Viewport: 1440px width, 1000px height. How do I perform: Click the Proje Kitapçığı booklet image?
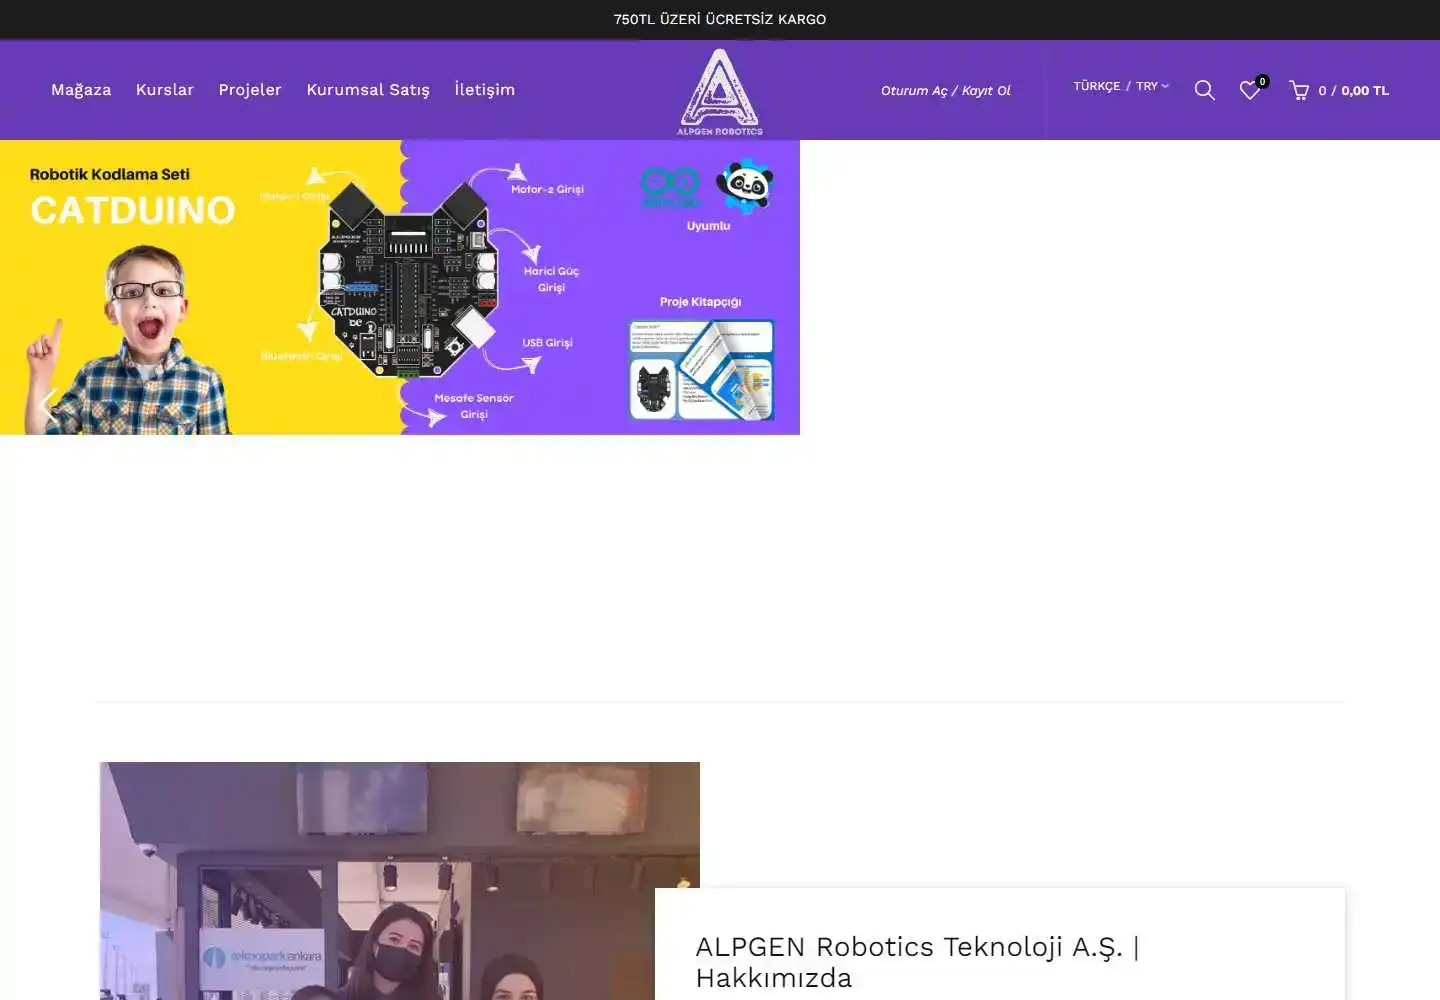(x=701, y=369)
